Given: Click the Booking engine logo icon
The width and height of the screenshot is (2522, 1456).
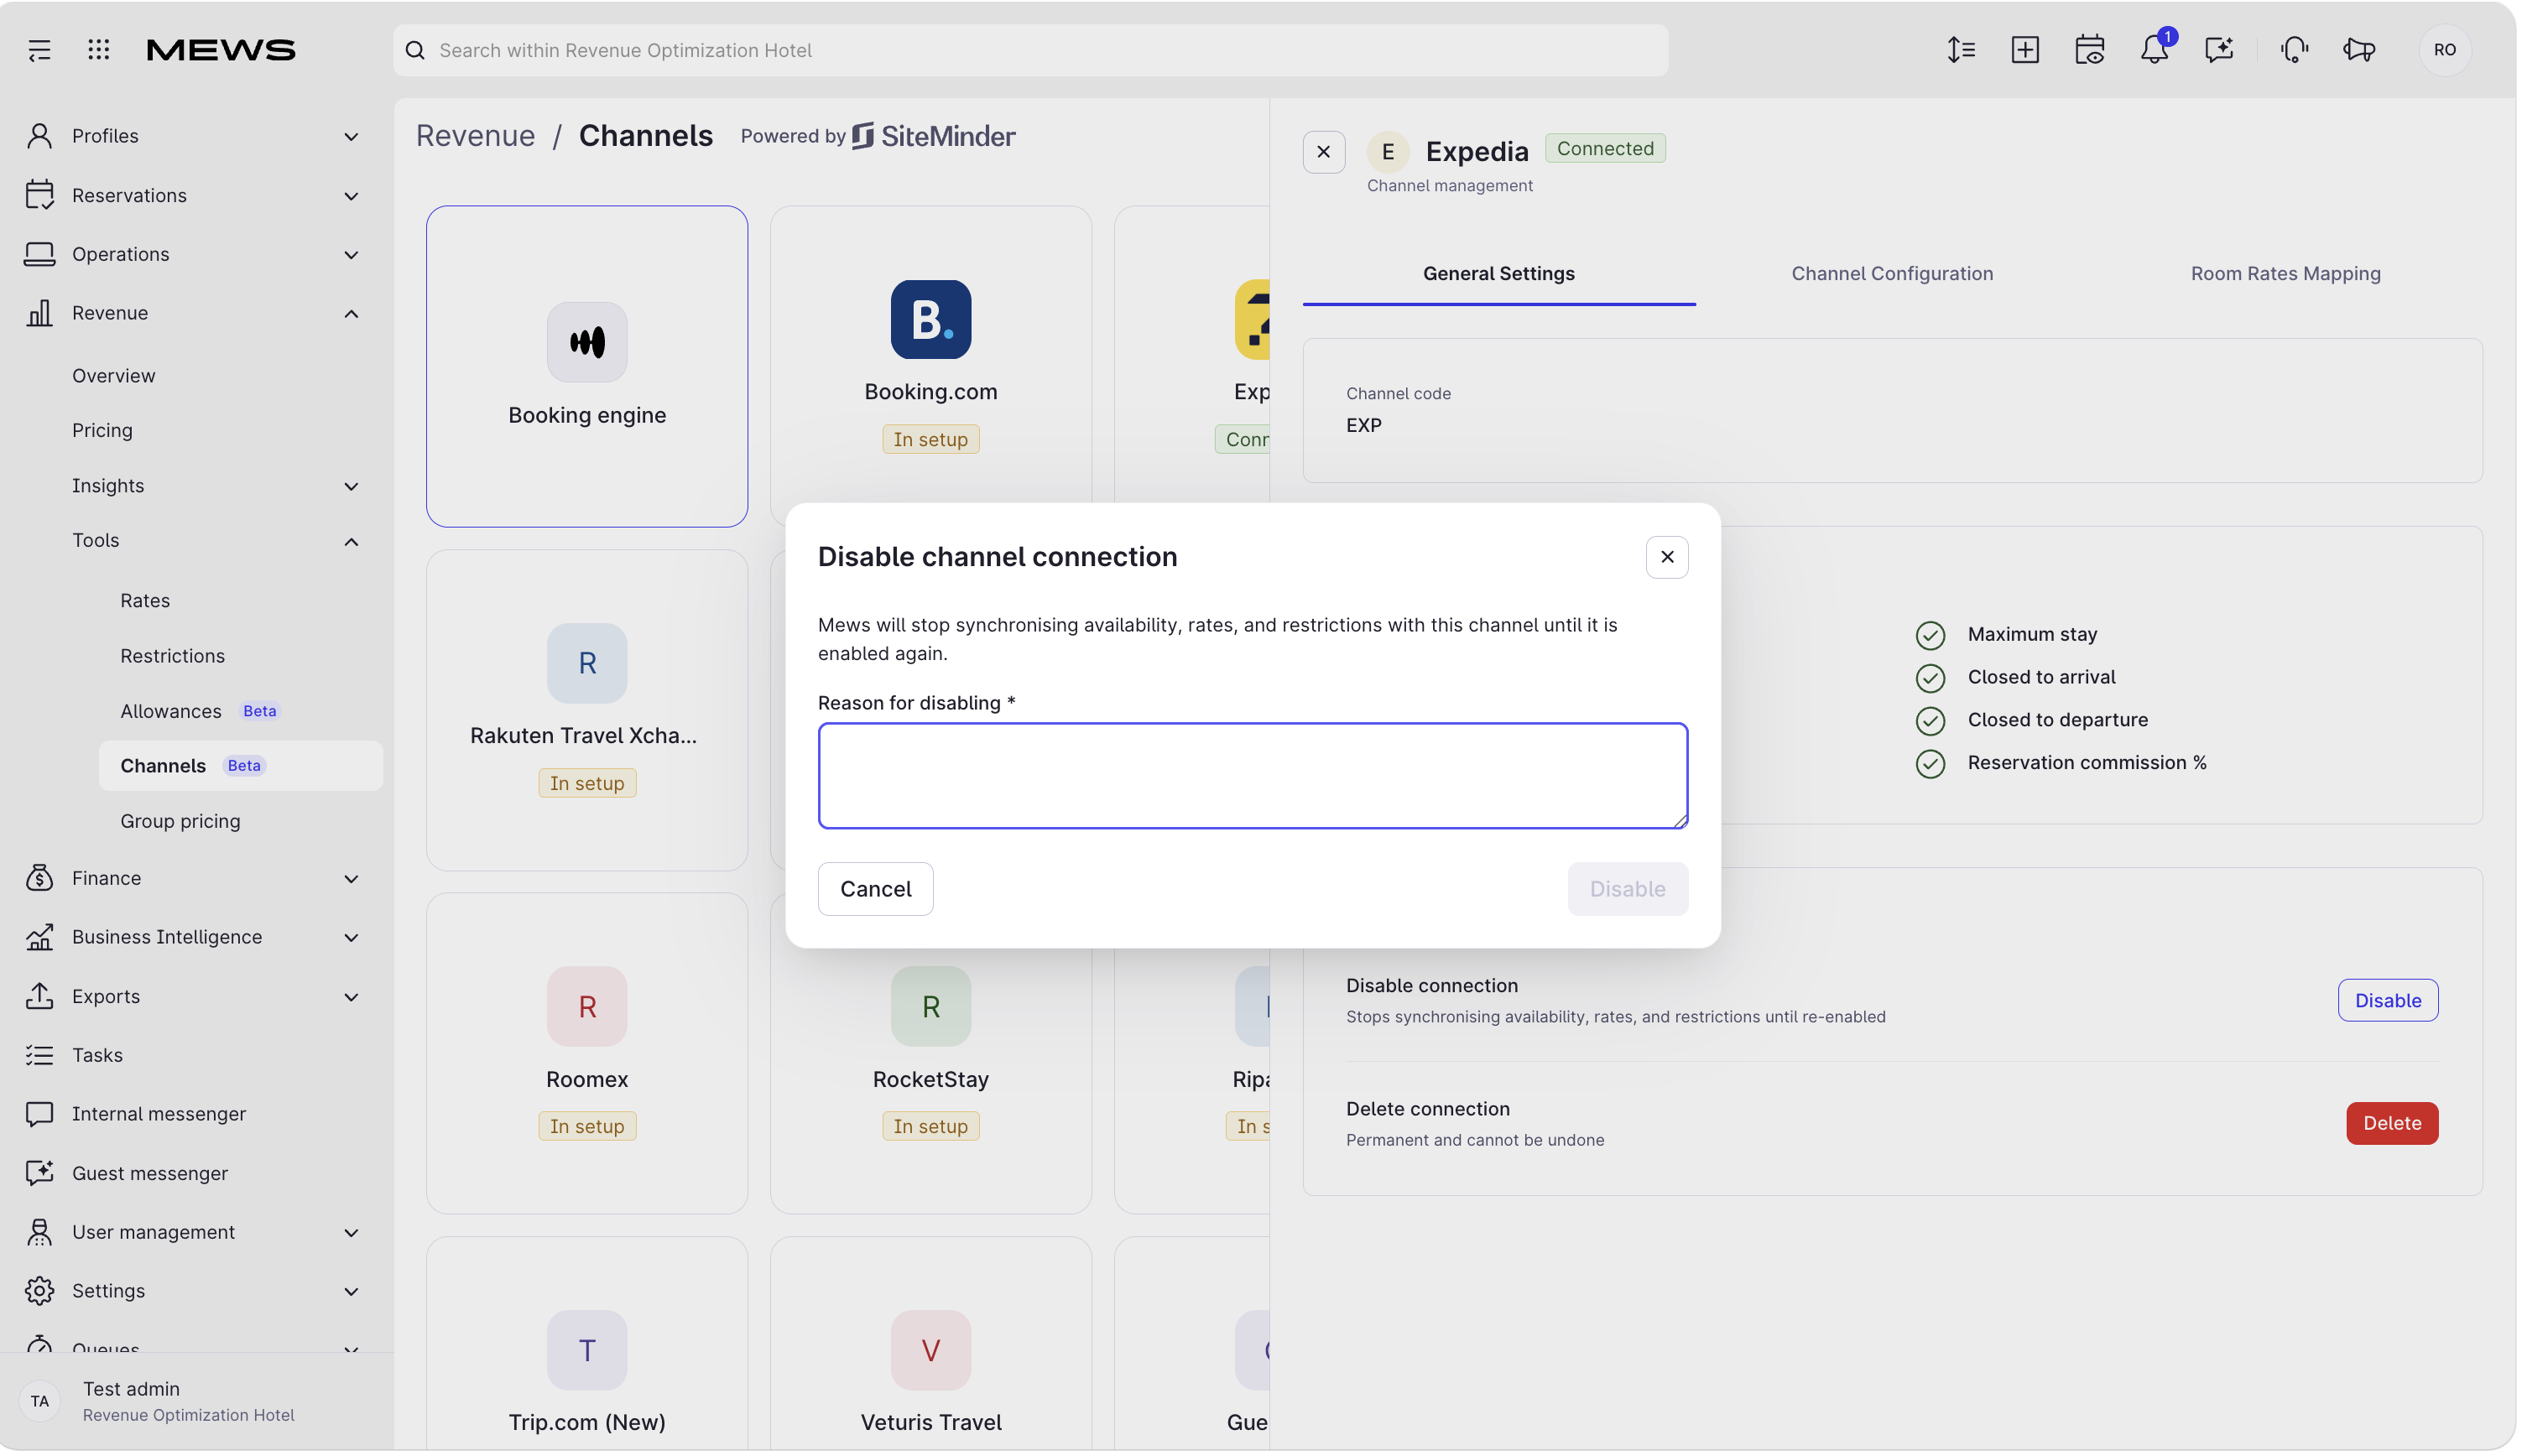Looking at the screenshot, I should [x=587, y=342].
